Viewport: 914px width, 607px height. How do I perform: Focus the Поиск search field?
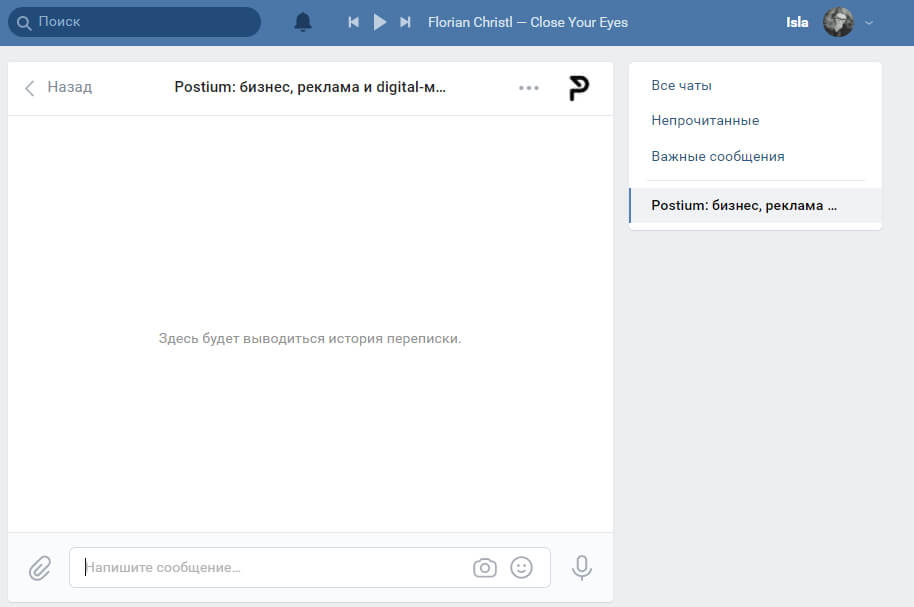pos(140,22)
